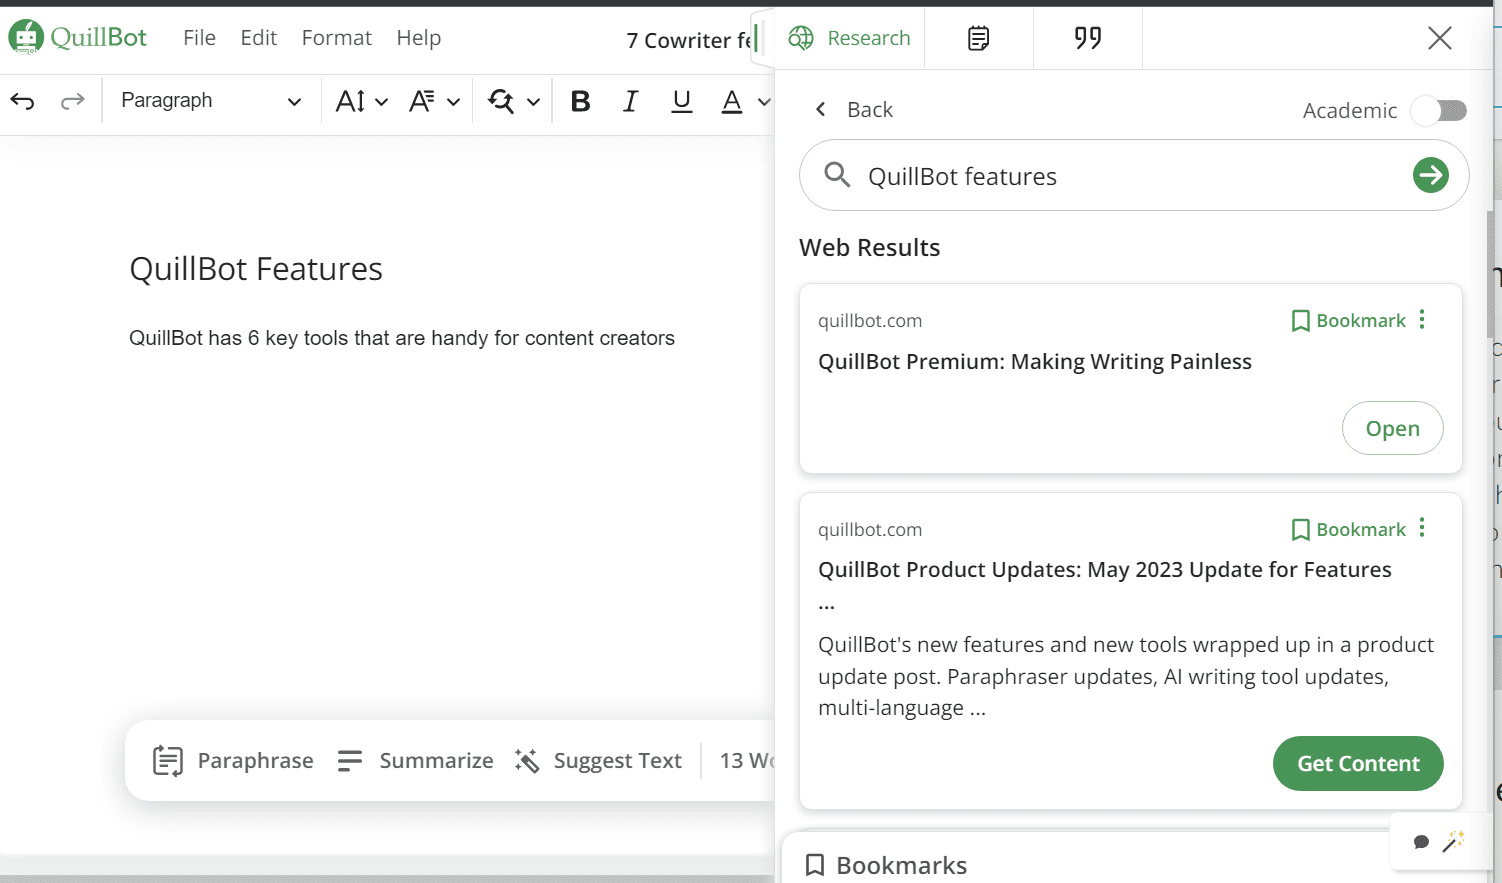Viewport: 1502px width, 883px height.
Task: Open the font size tool
Action: click(350, 101)
